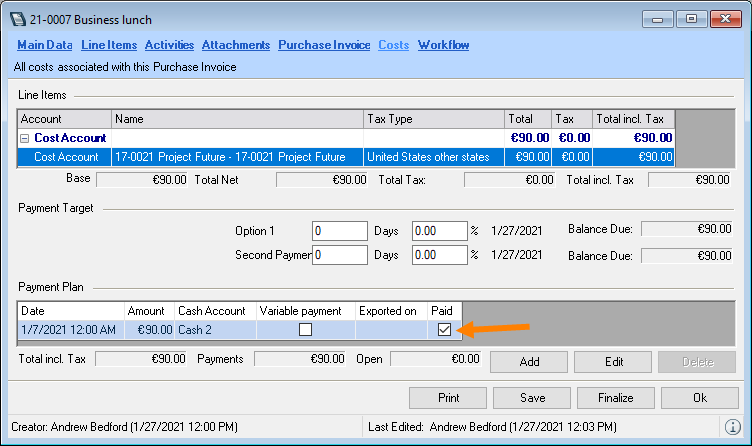Open the Attachments tab

point(236,45)
